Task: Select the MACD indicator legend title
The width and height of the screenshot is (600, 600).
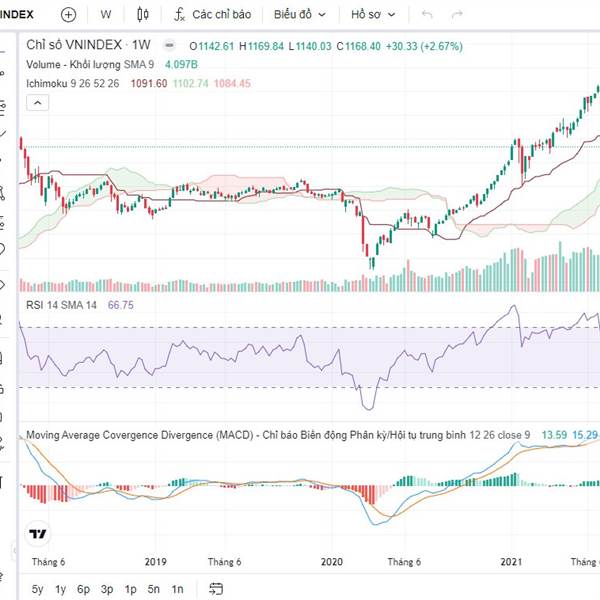Action: [278, 435]
